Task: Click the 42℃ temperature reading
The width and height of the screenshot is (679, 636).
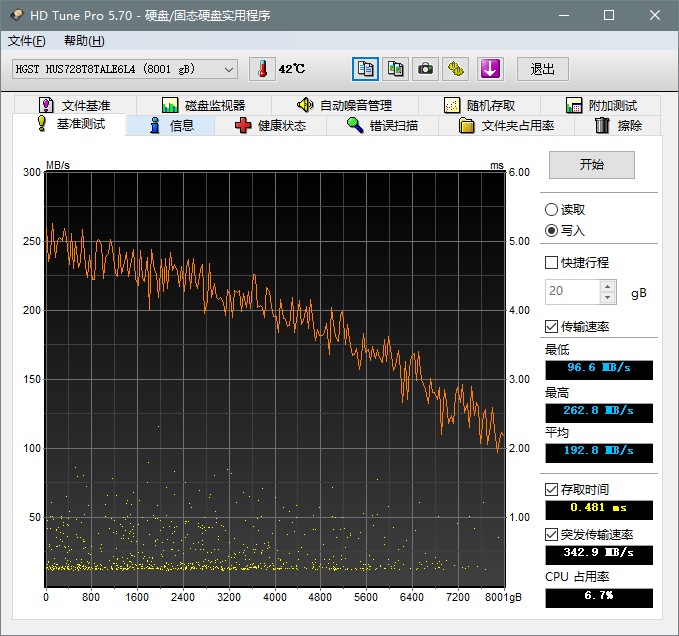Action: click(x=291, y=69)
